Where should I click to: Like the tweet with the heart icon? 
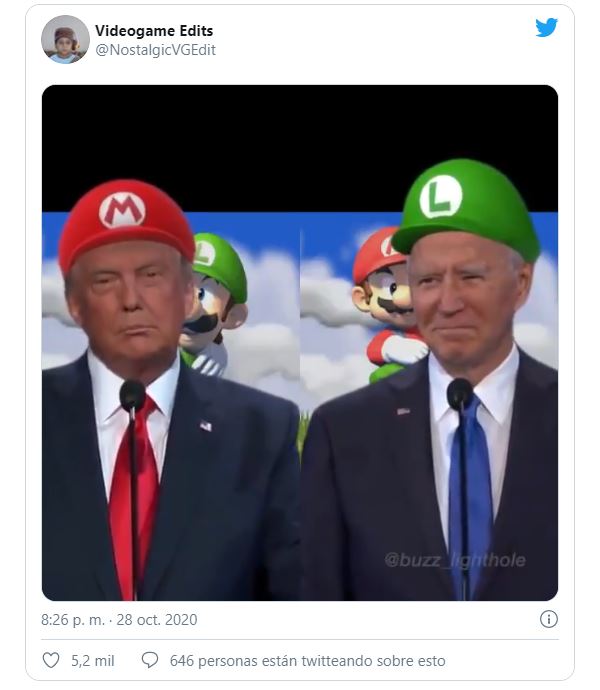51,661
